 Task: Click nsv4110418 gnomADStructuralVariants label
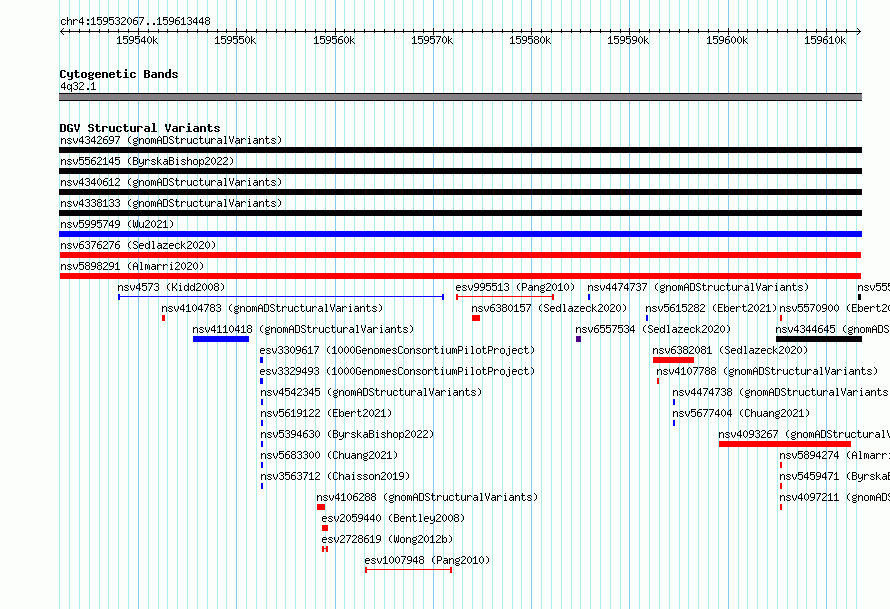303,329
